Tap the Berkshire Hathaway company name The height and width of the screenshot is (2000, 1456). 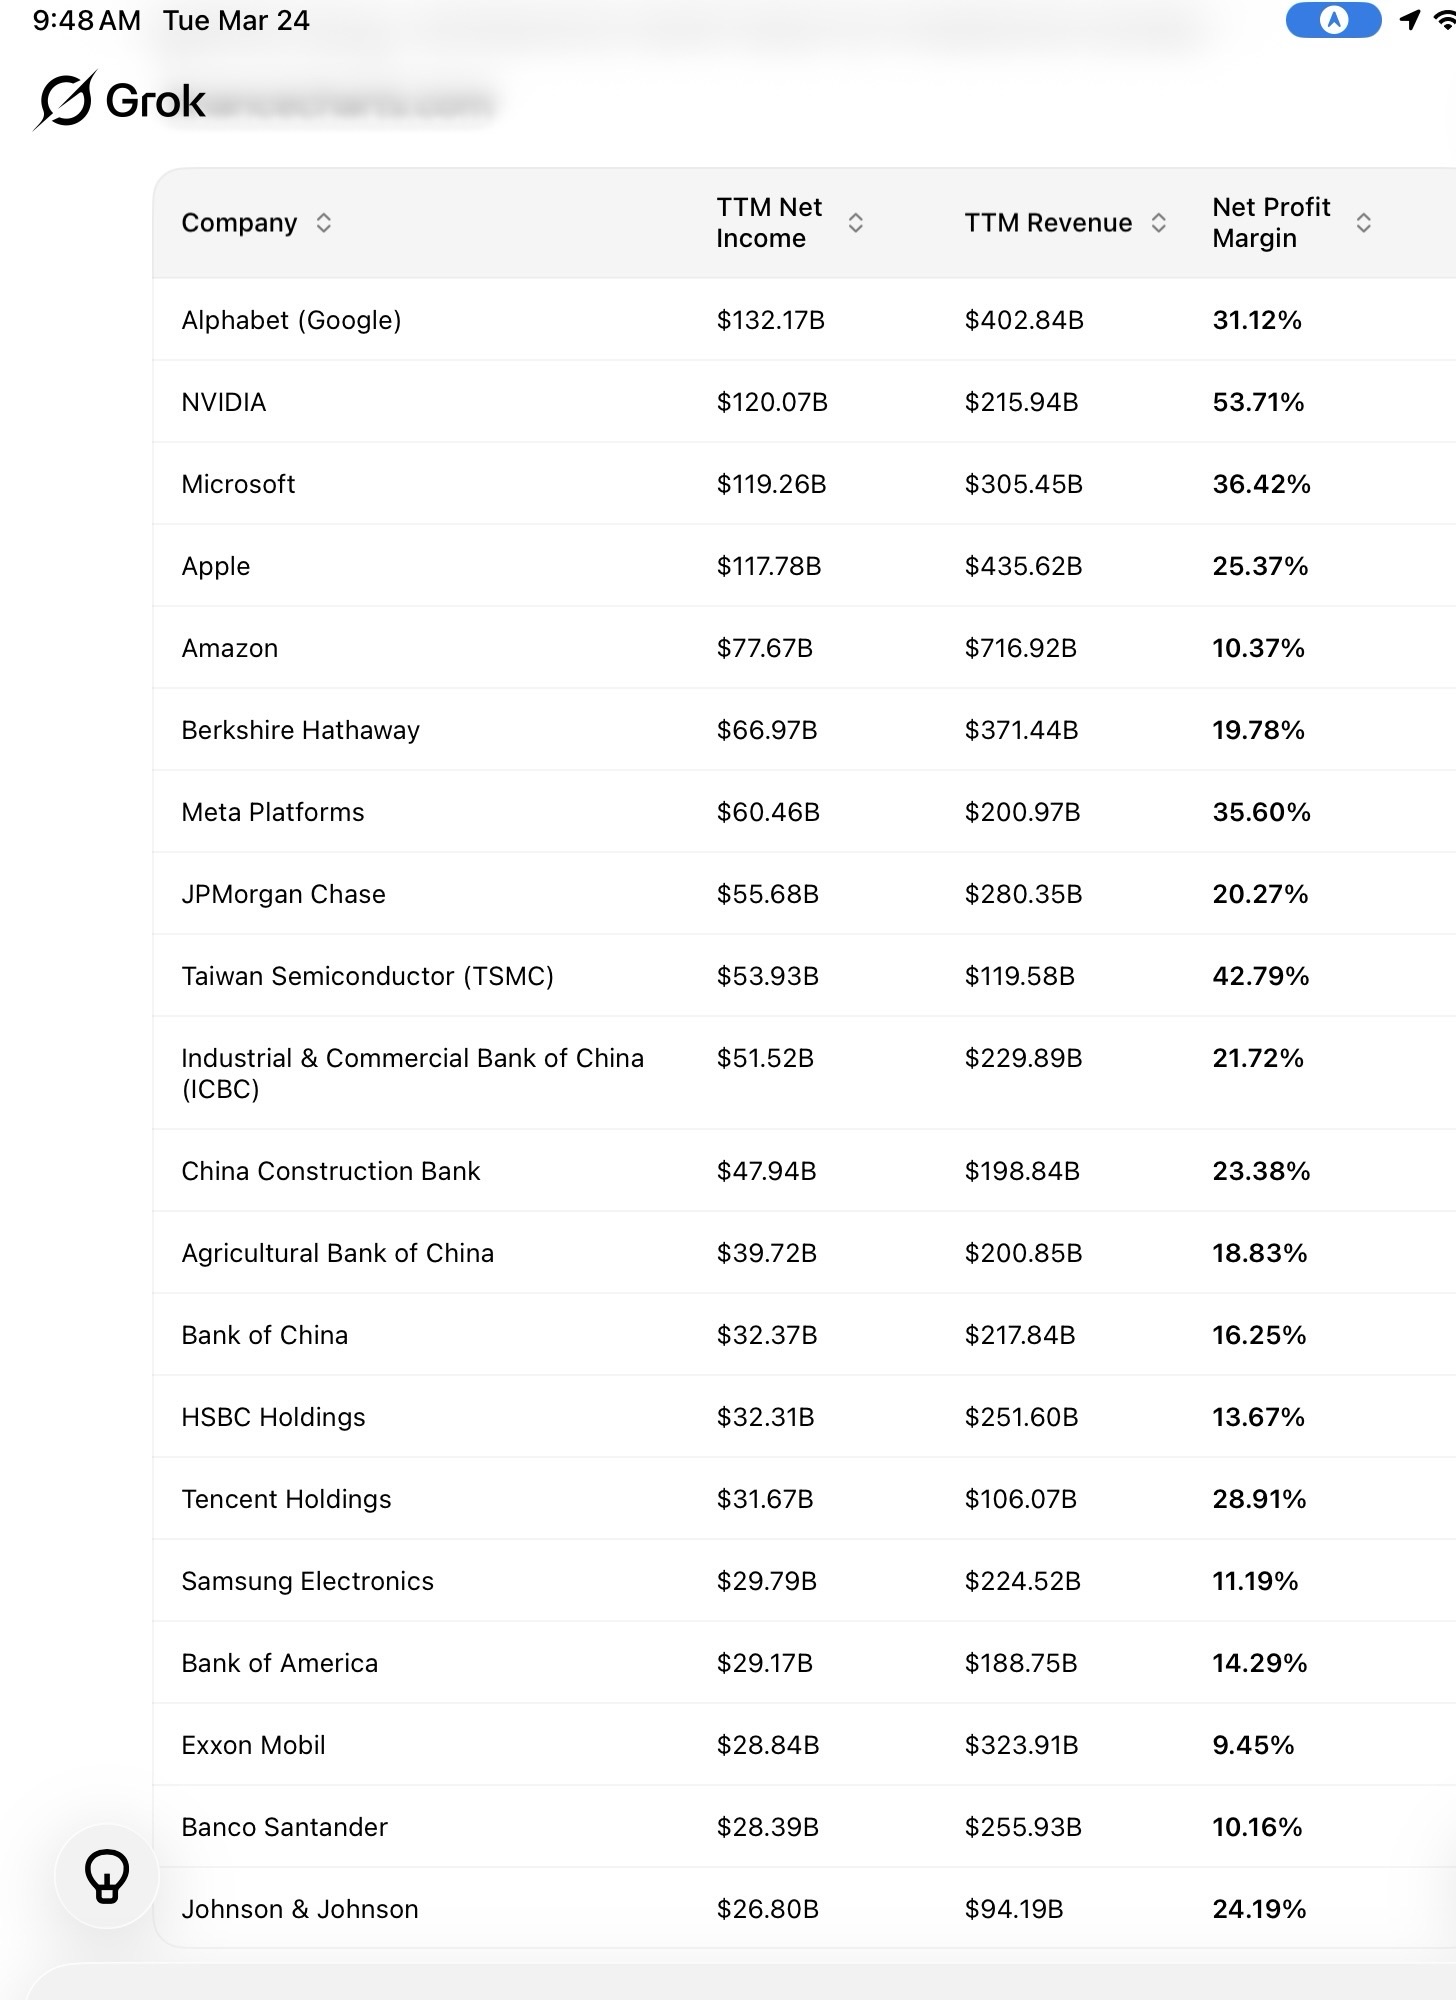click(x=300, y=730)
